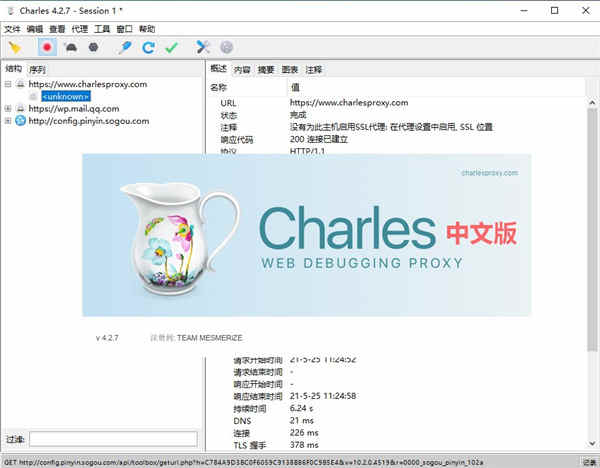Click the 值 column header
This screenshot has height=468, width=600.
[295, 88]
